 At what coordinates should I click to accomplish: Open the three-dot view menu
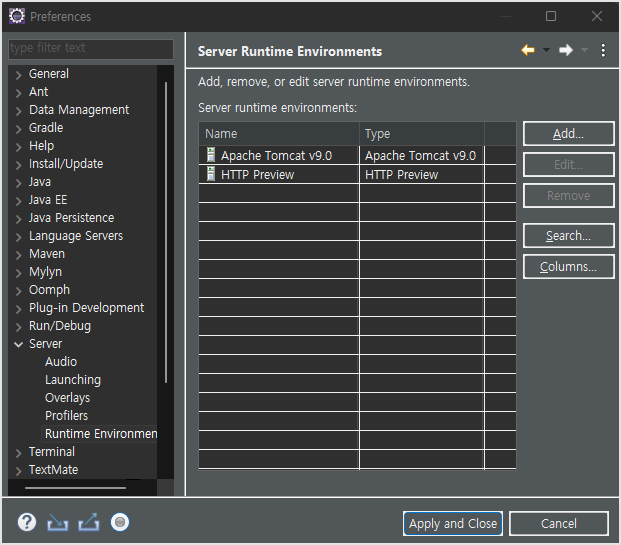point(603,50)
